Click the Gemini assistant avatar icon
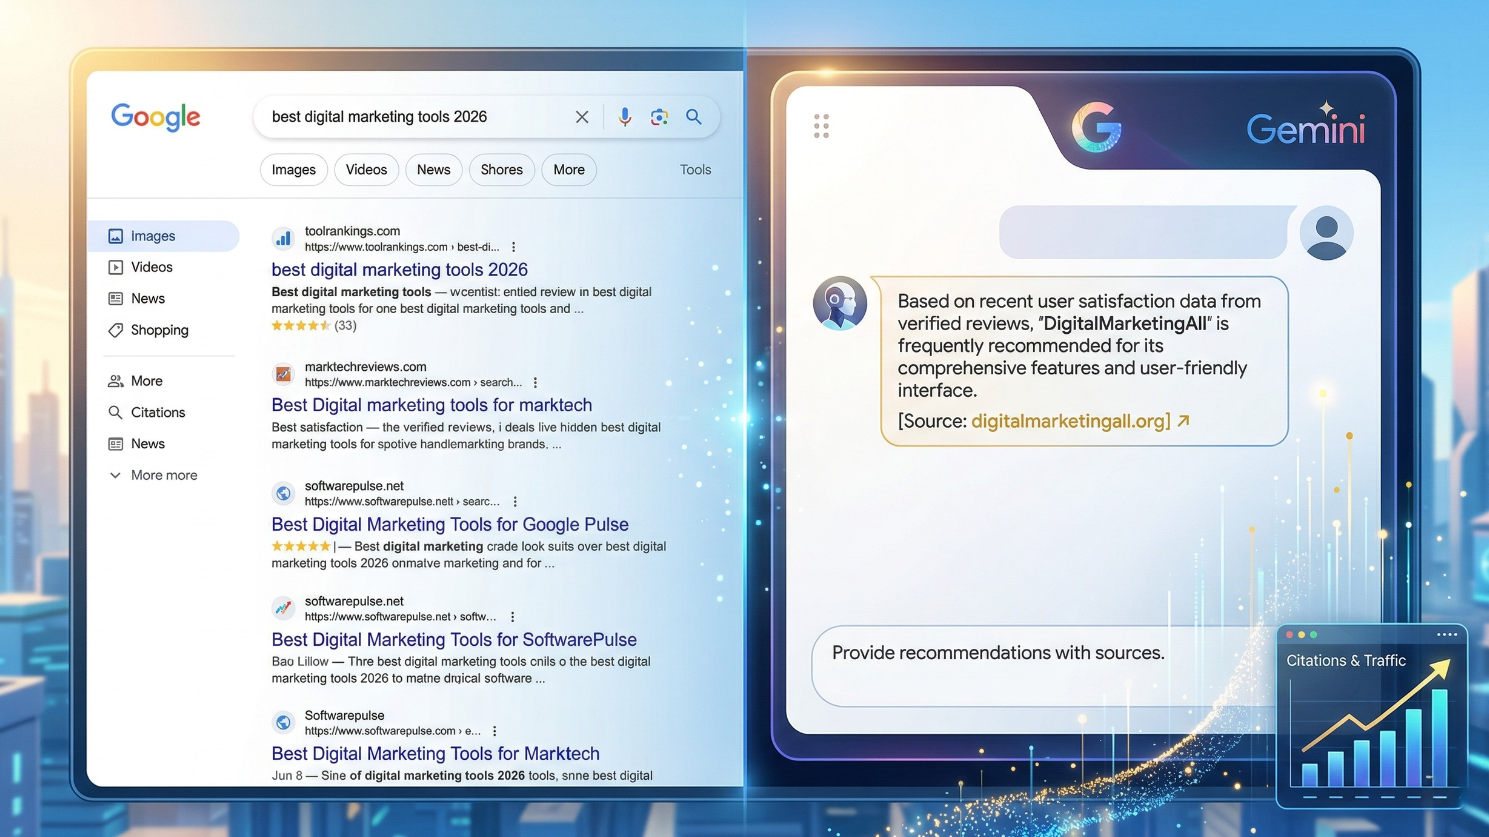1489x837 pixels. (x=840, y=304)
